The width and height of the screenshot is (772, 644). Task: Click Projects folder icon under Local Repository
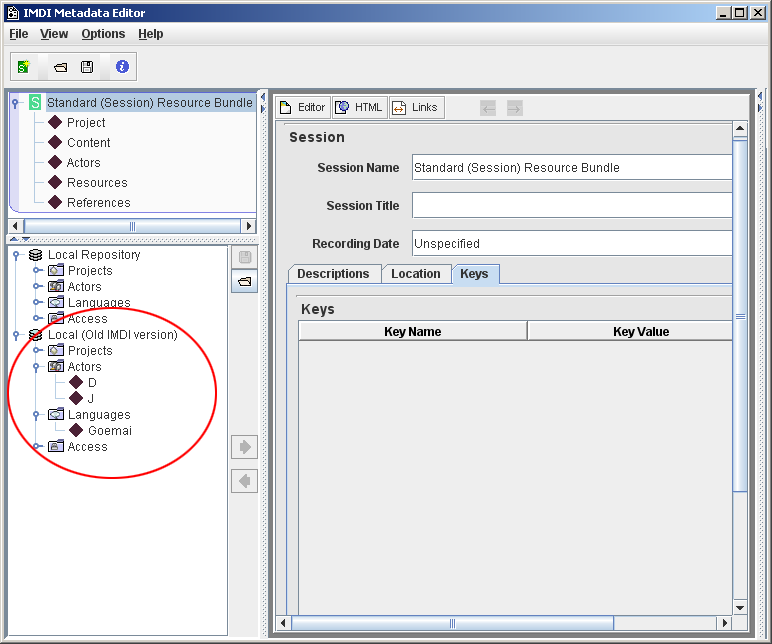tap(56, 270)
